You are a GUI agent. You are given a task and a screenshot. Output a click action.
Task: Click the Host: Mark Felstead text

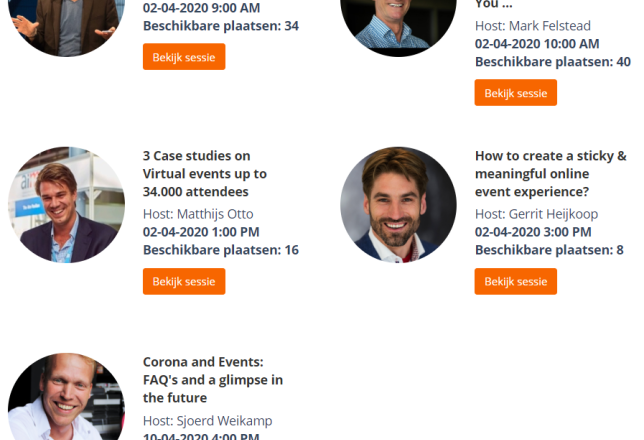533,26
